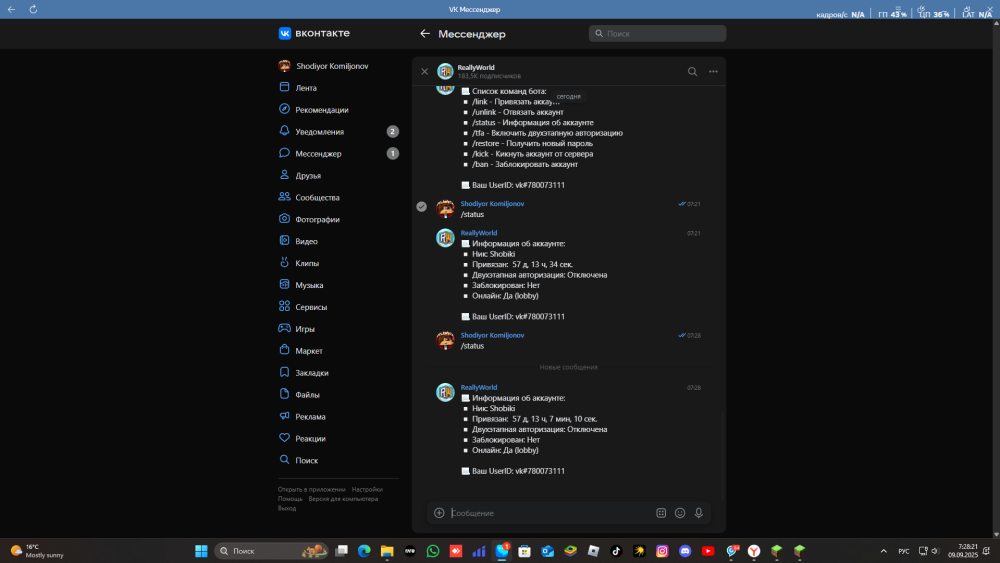Open the attachment plus icon in message box
The image size is (1000, 563).
point(439,513)
